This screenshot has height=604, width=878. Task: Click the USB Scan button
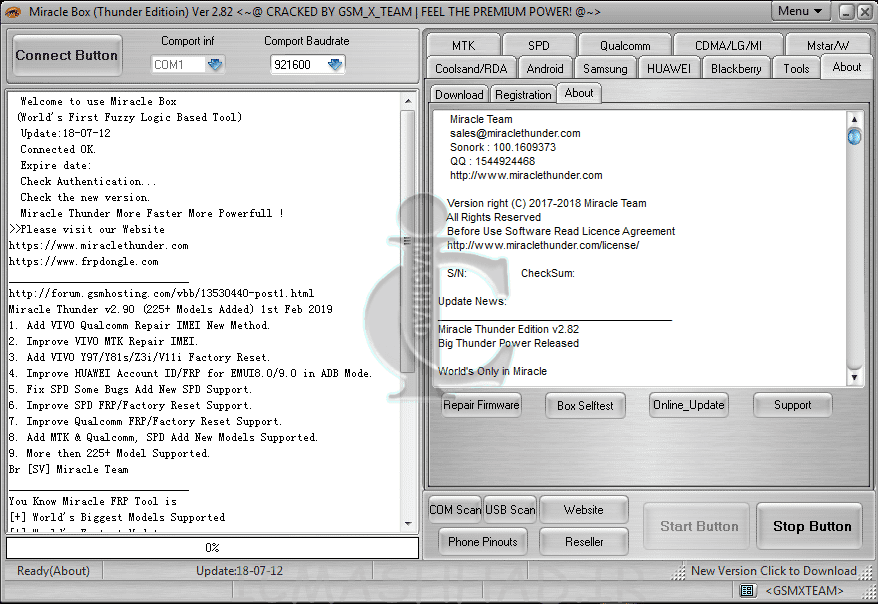(x=510, y=509)
